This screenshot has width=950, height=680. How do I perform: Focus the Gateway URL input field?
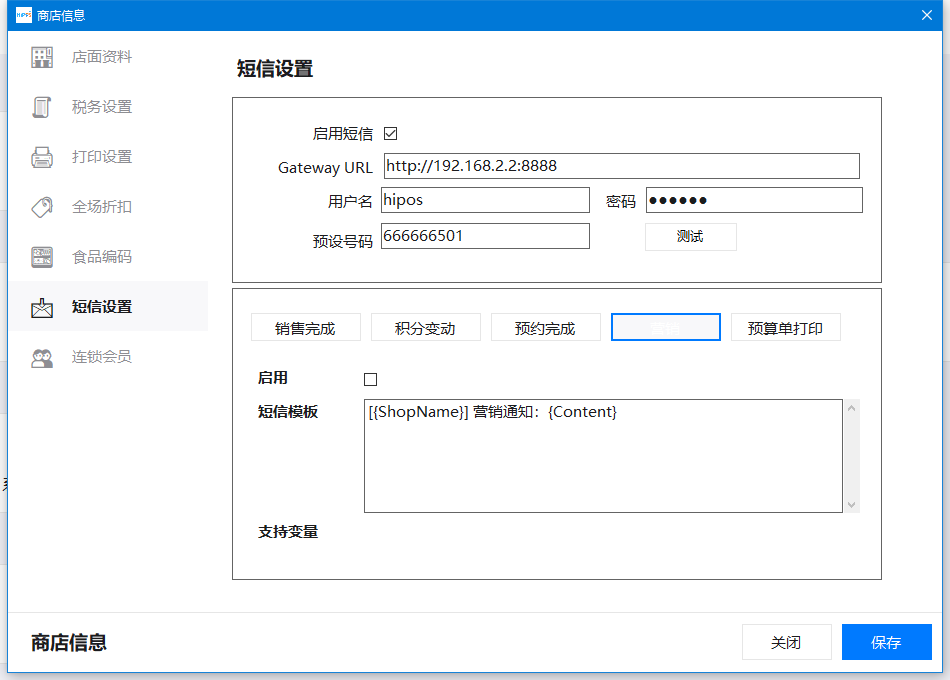click(x=621, y=166)
